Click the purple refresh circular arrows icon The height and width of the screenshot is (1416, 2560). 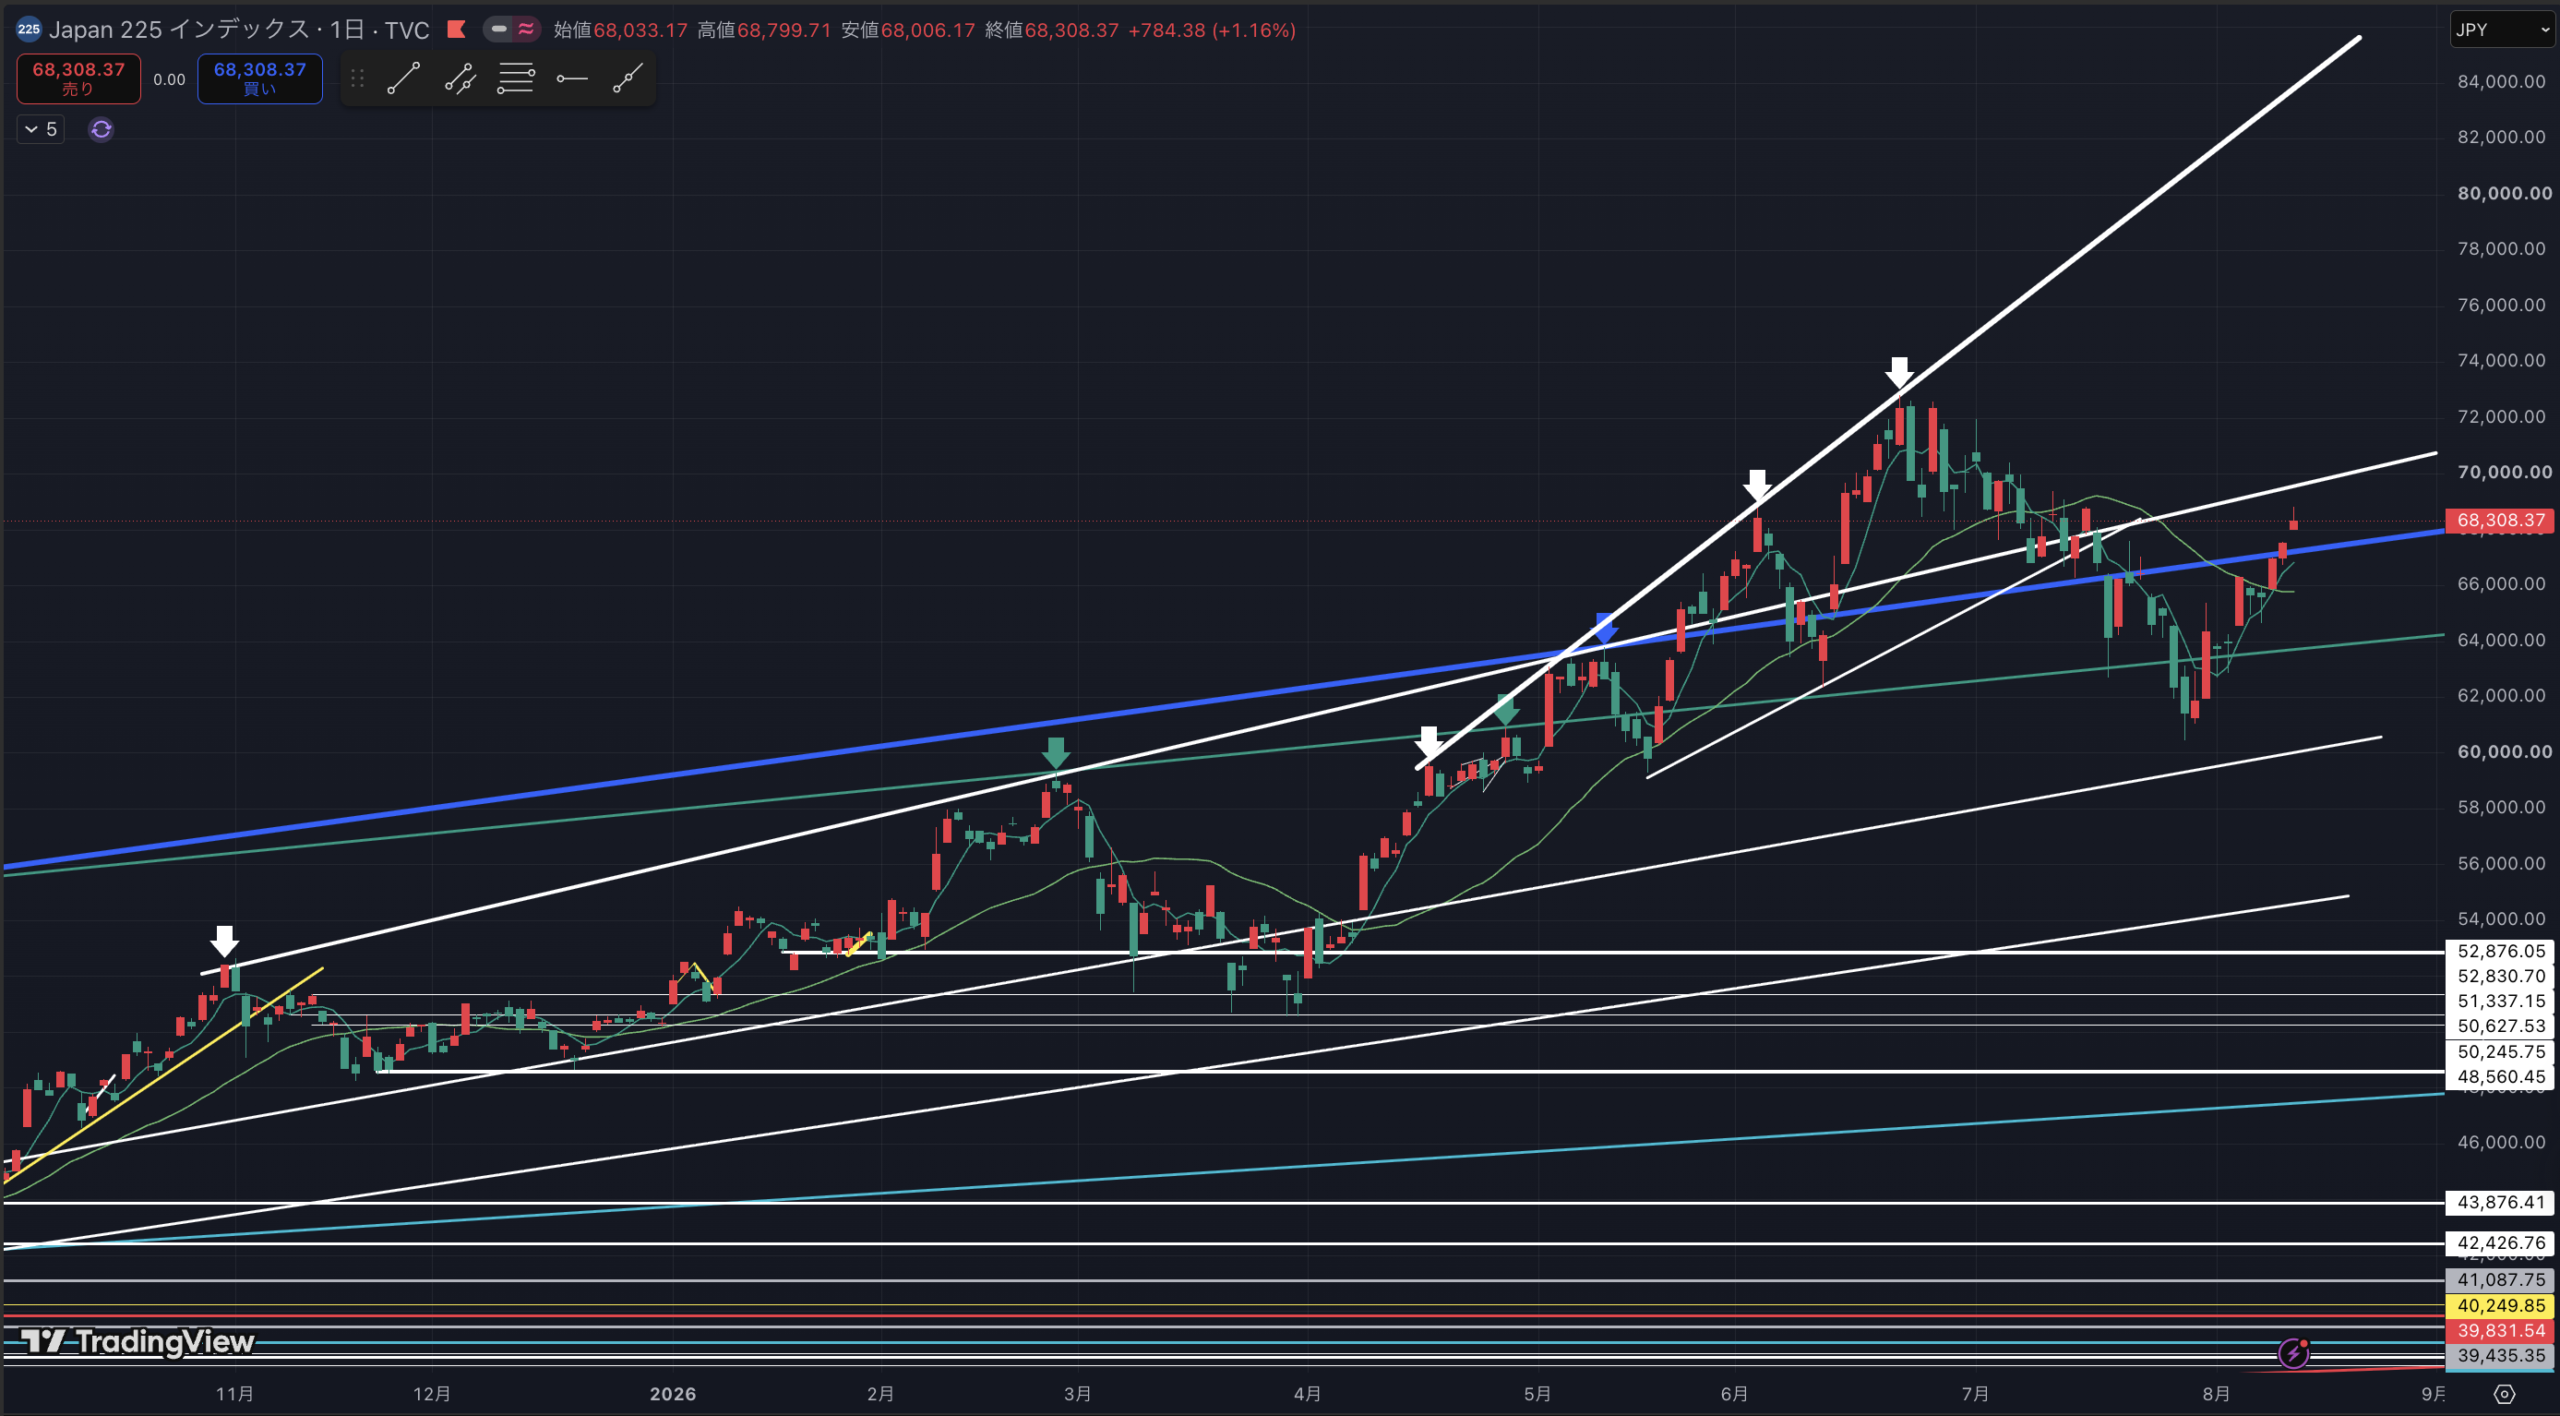click(101, 129)
